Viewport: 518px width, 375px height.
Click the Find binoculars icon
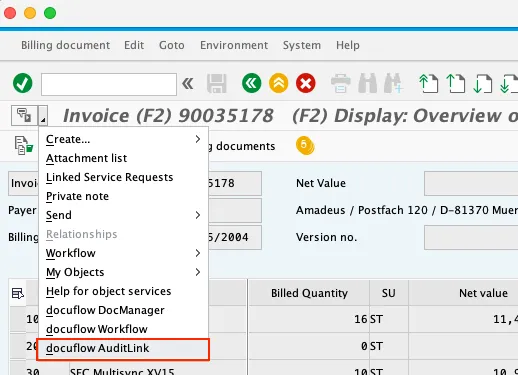coord(367,83)
